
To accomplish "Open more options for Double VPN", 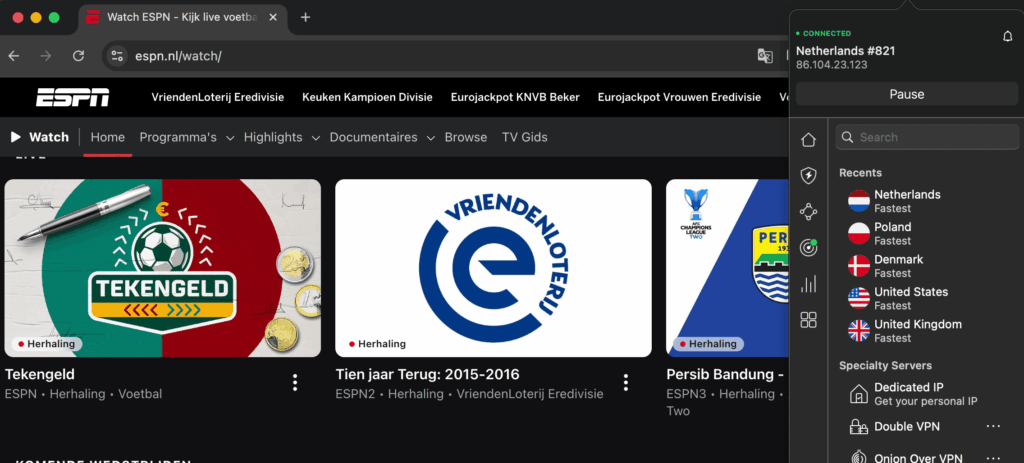I will point(993,426).
